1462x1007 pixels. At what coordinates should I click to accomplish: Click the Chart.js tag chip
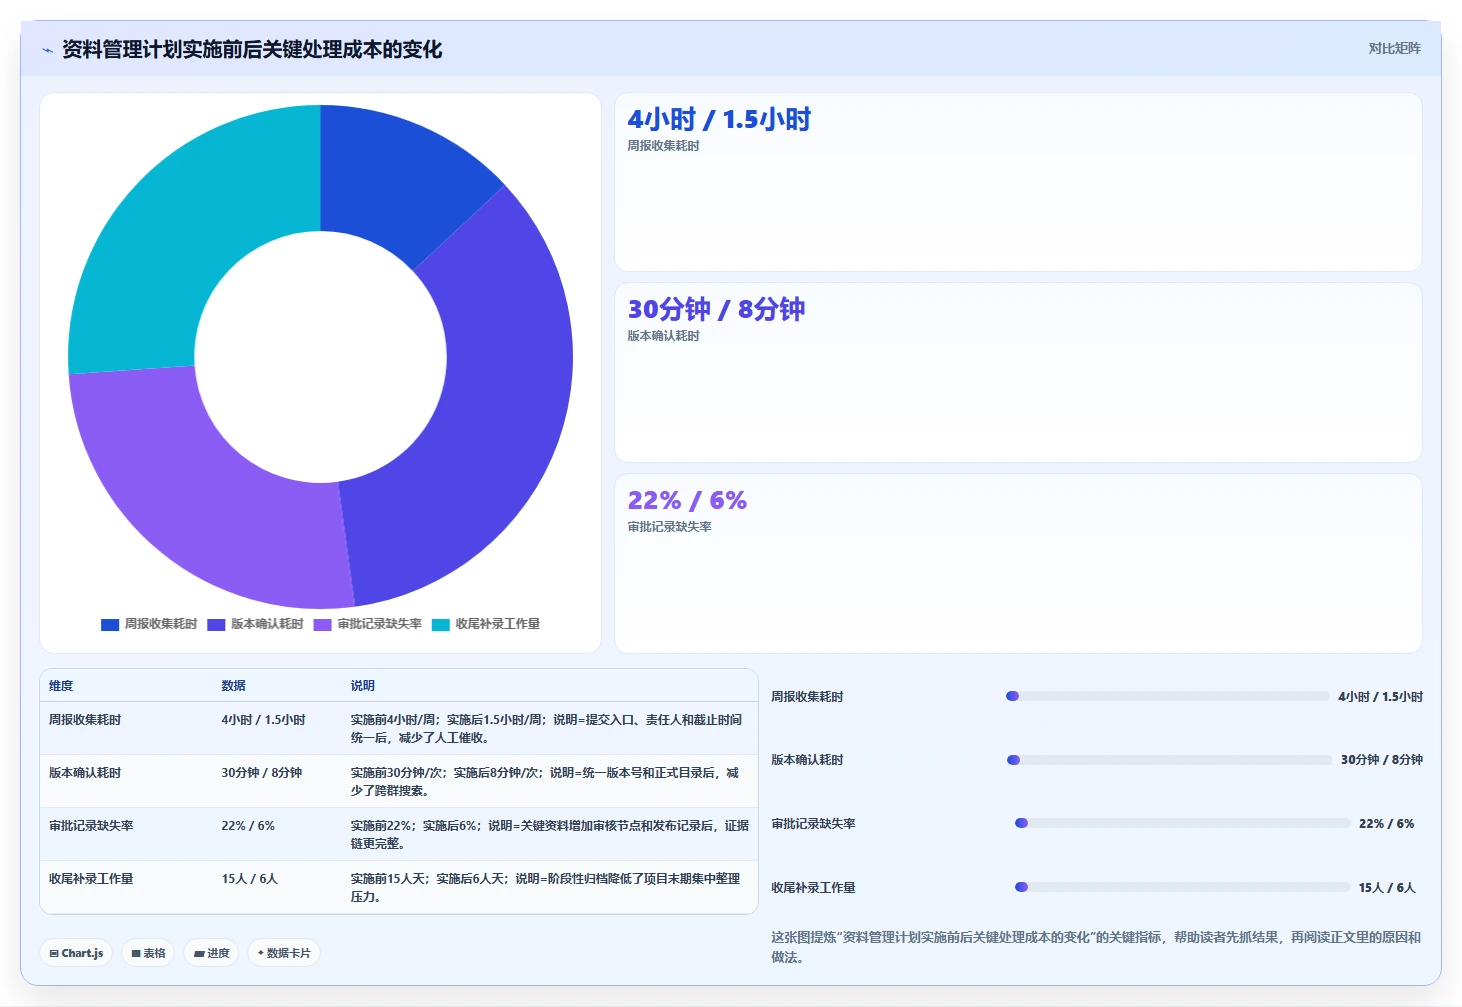[x=76, y=953]
